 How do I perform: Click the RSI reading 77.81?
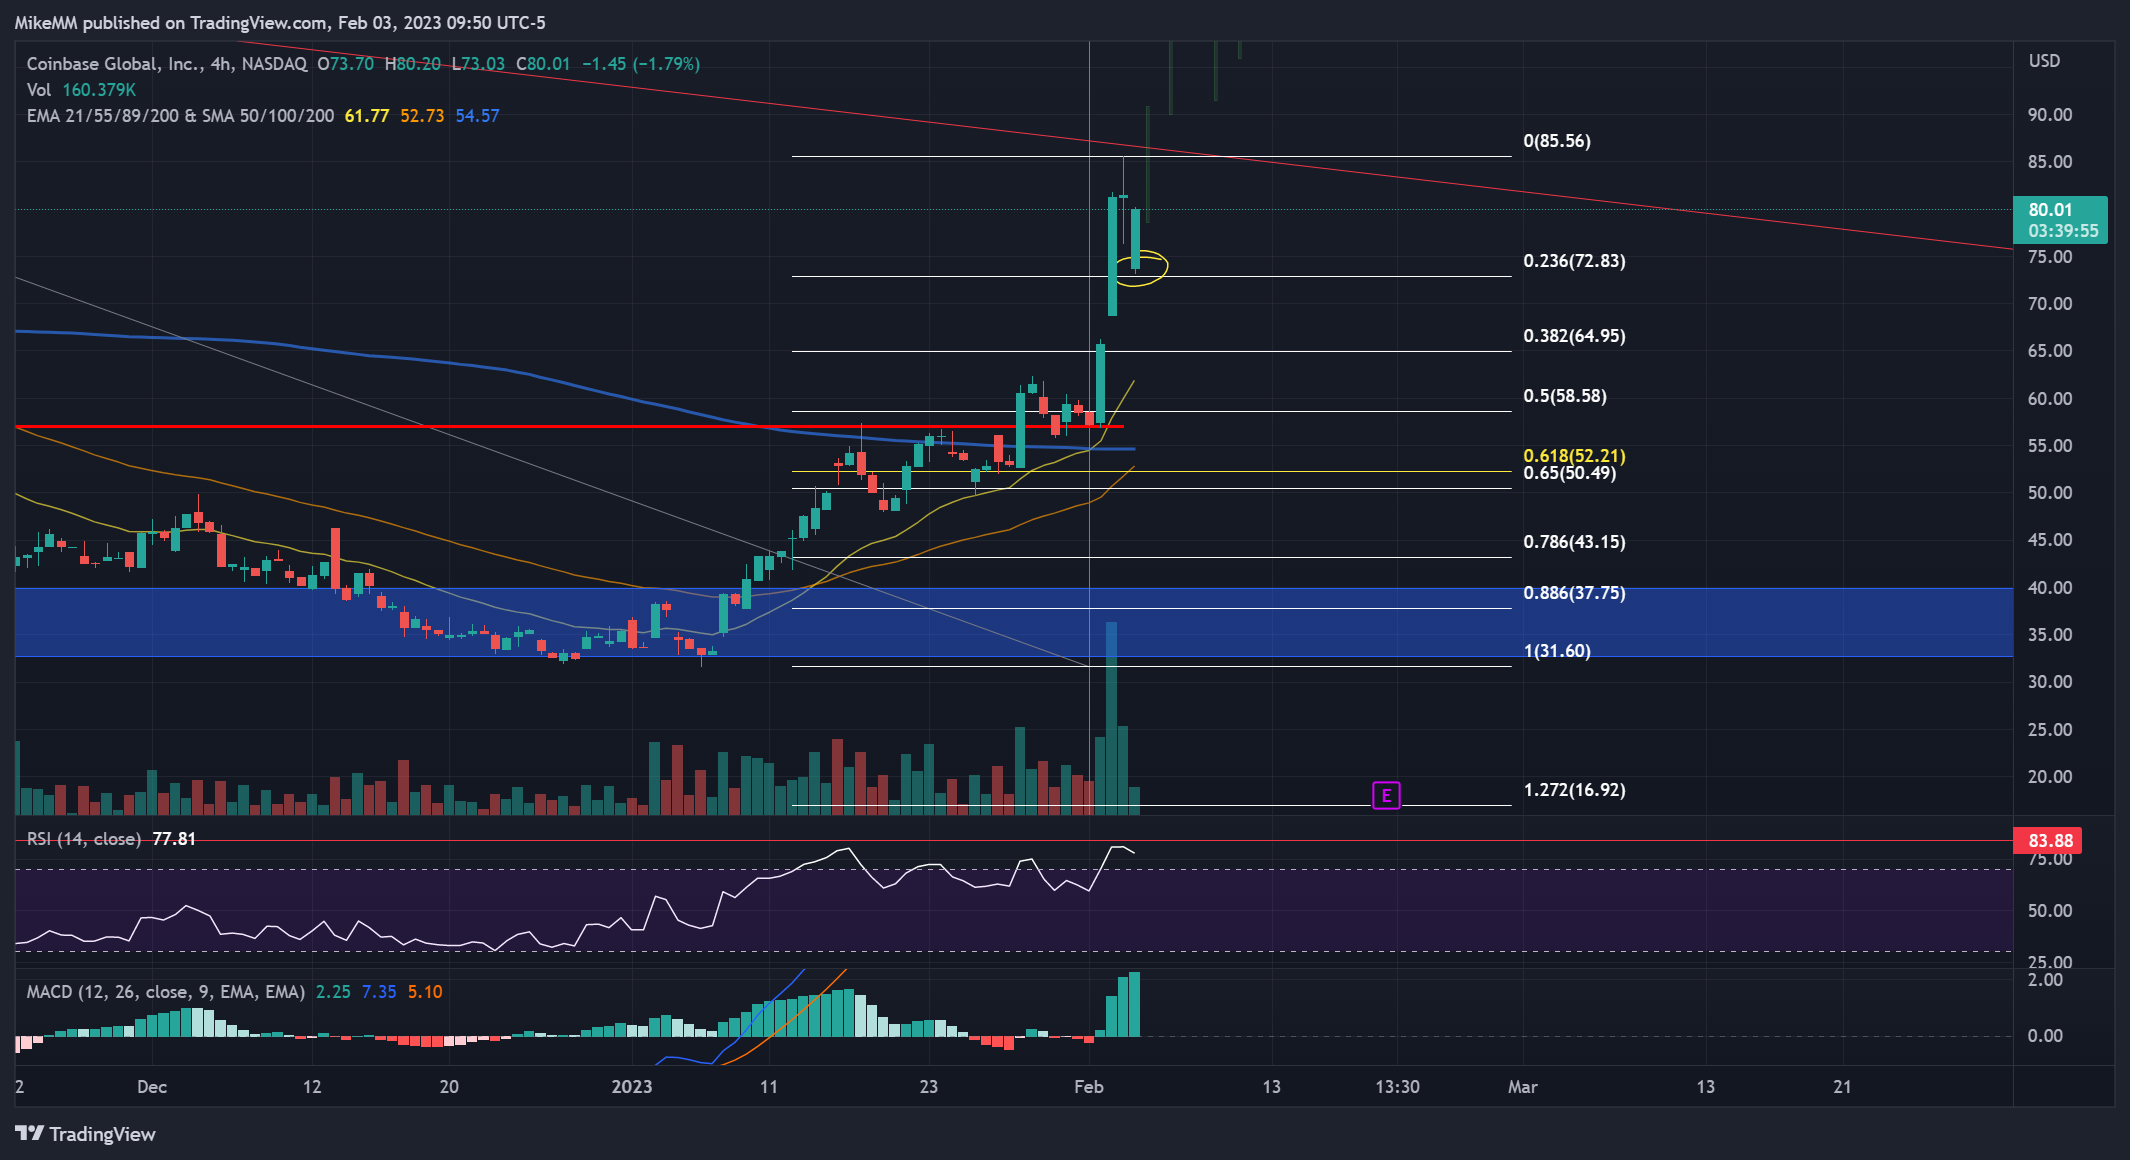(x=174, y=839)
